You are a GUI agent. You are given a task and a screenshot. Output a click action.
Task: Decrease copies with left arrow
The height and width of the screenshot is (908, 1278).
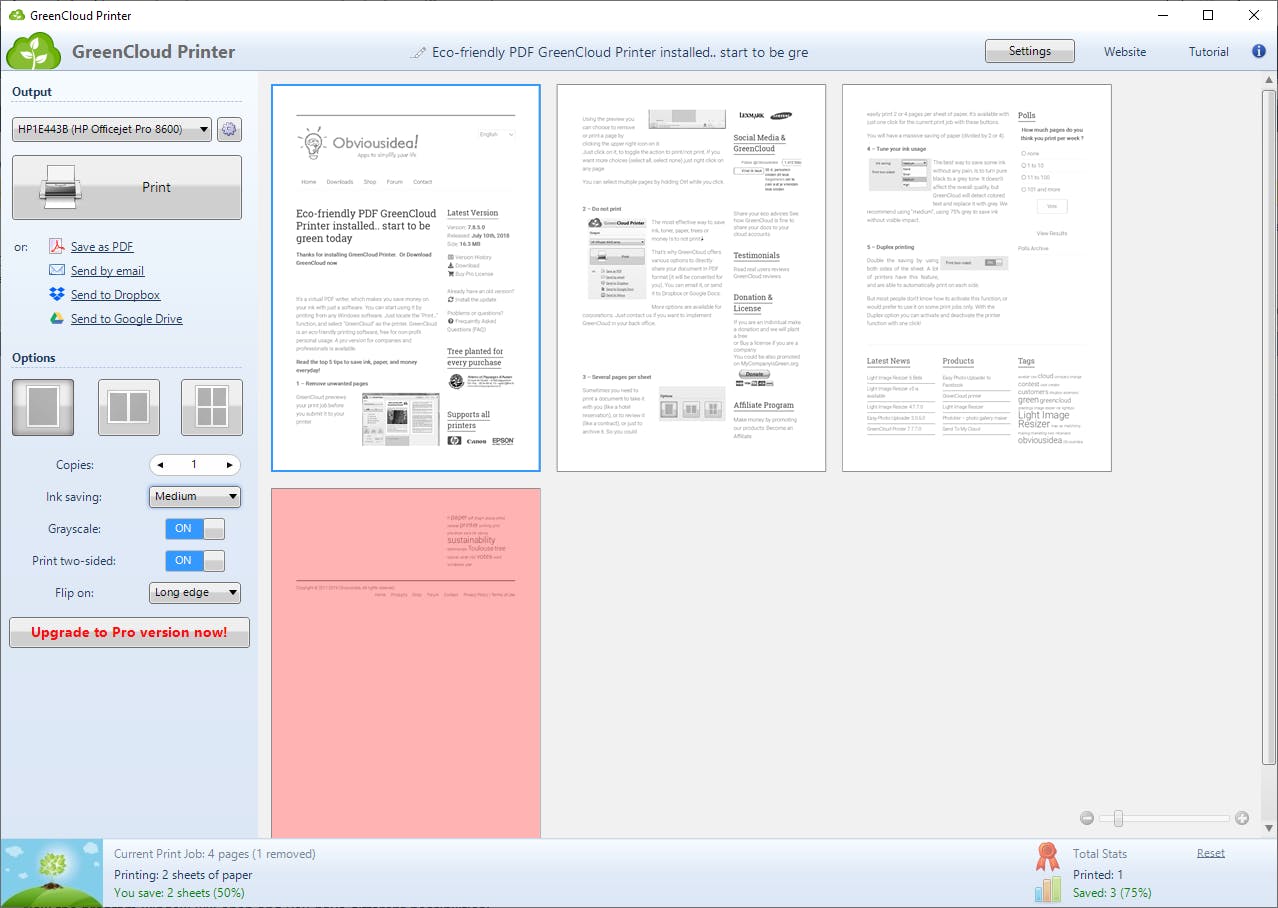point(161,465)
